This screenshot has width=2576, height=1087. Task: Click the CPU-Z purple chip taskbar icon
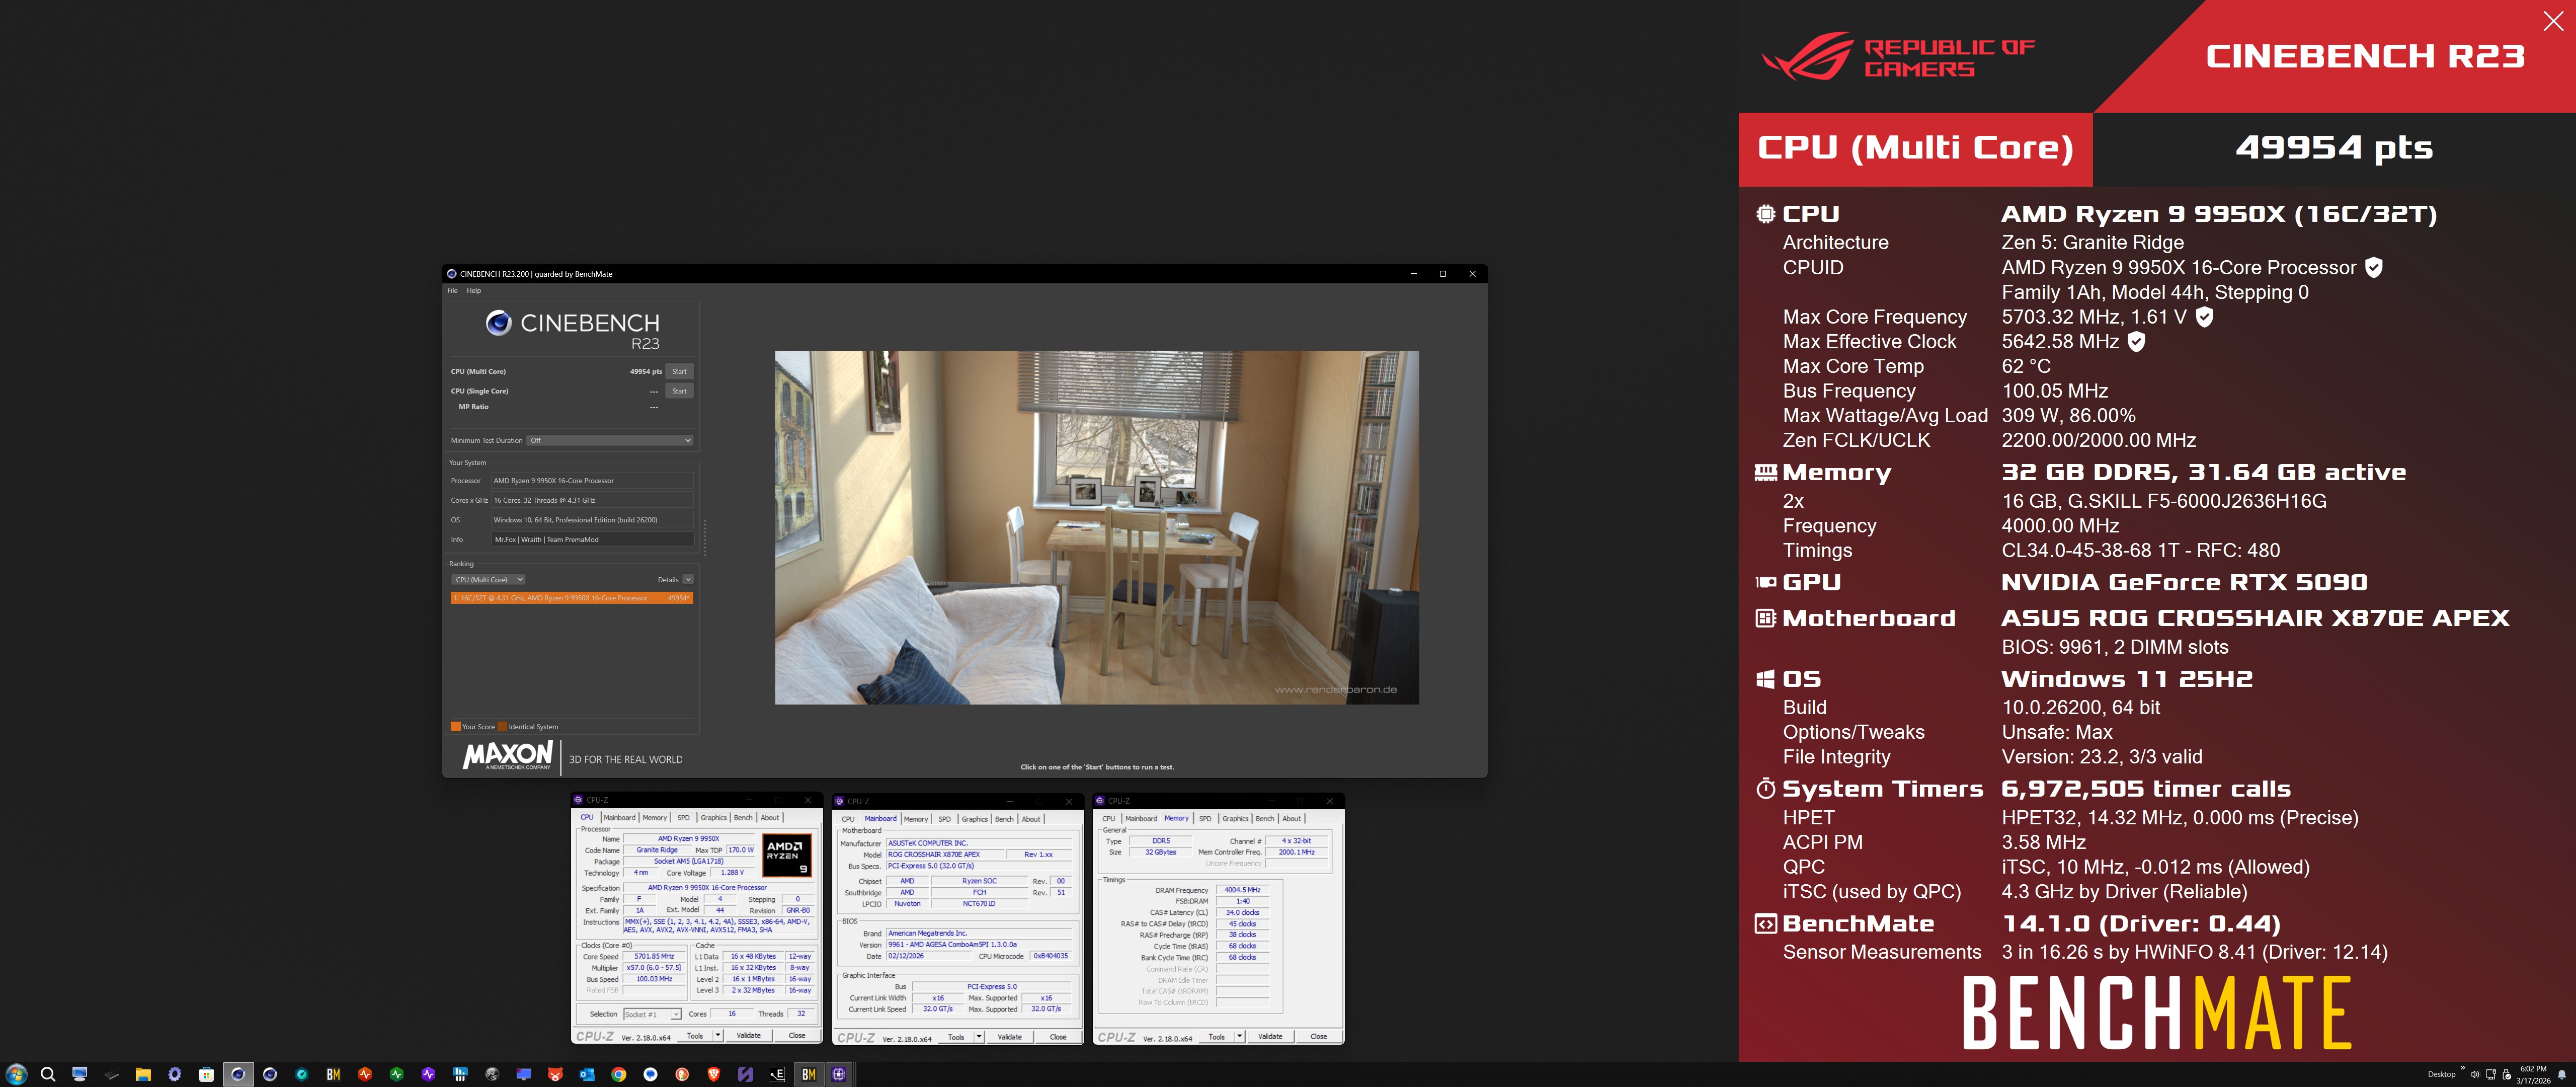click(839, 1074)
